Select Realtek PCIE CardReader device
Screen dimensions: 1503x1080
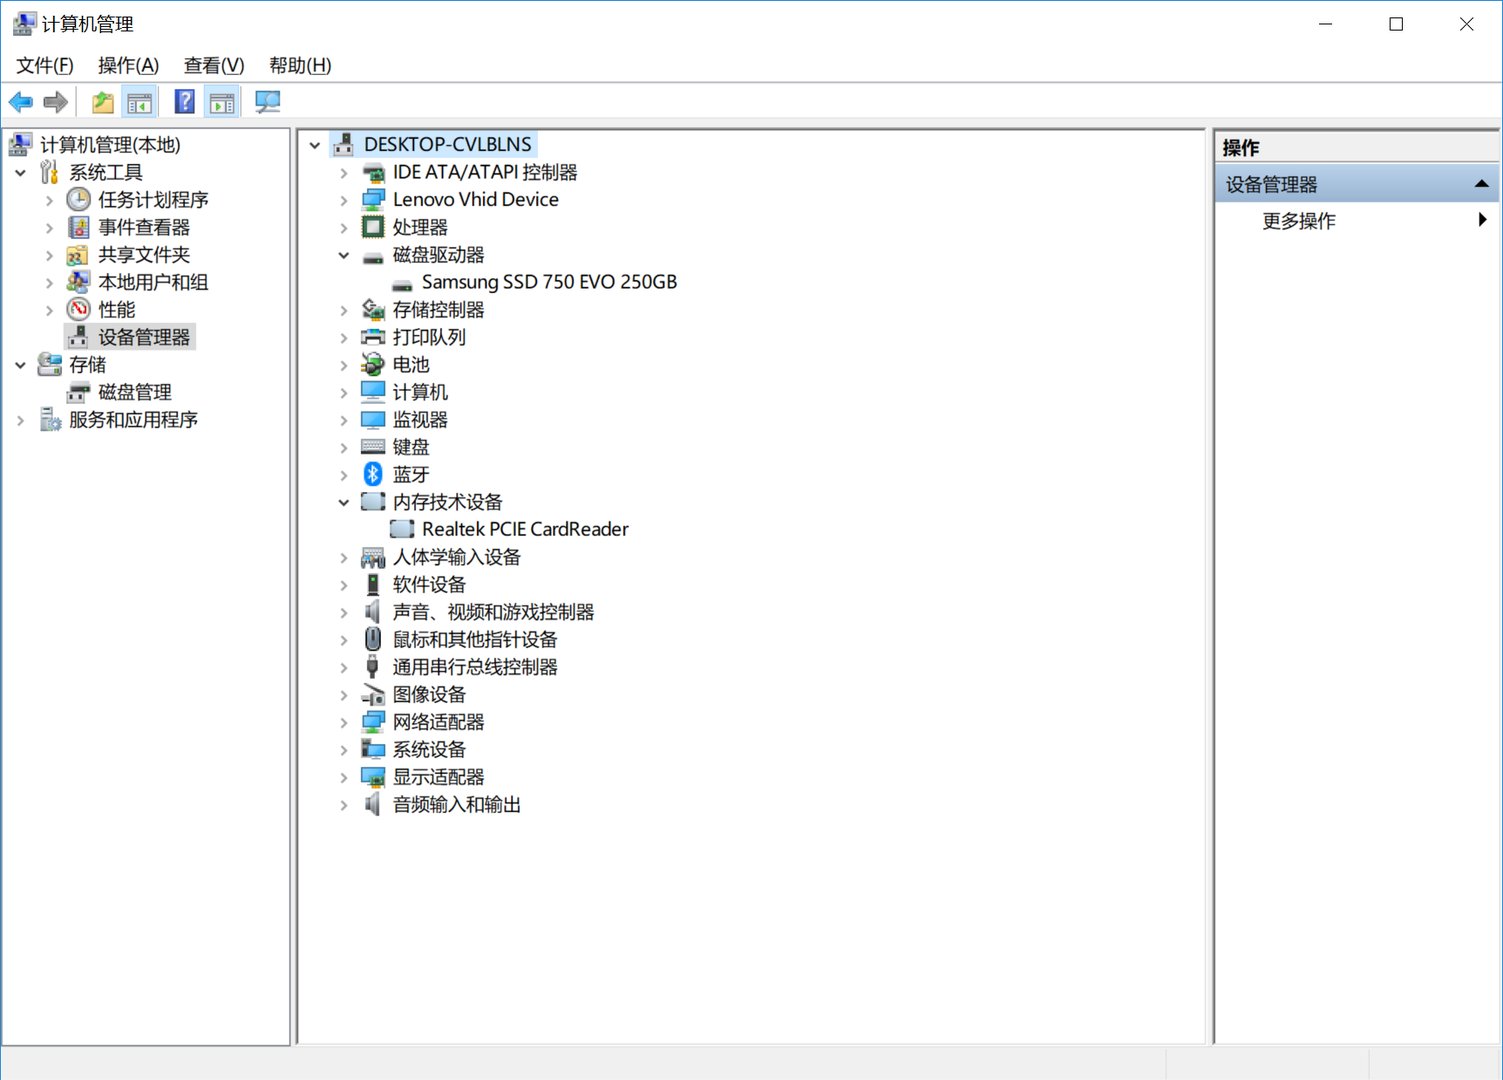524,530
